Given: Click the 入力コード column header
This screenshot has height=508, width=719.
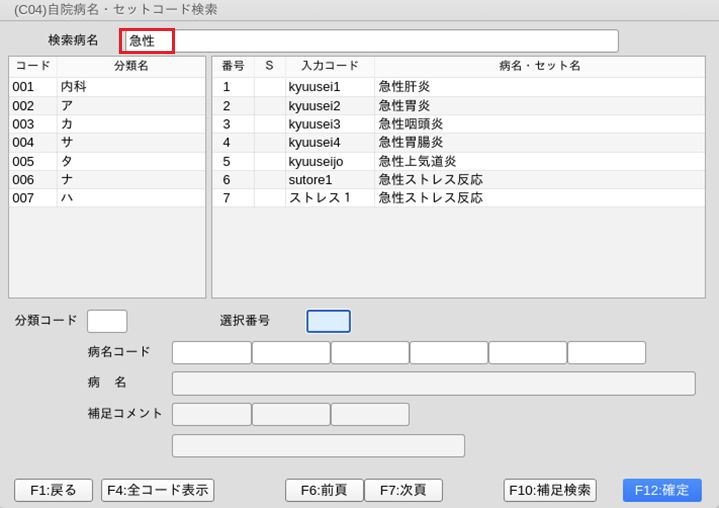Looking at the screenshot, I should click(x=329, y=66).
